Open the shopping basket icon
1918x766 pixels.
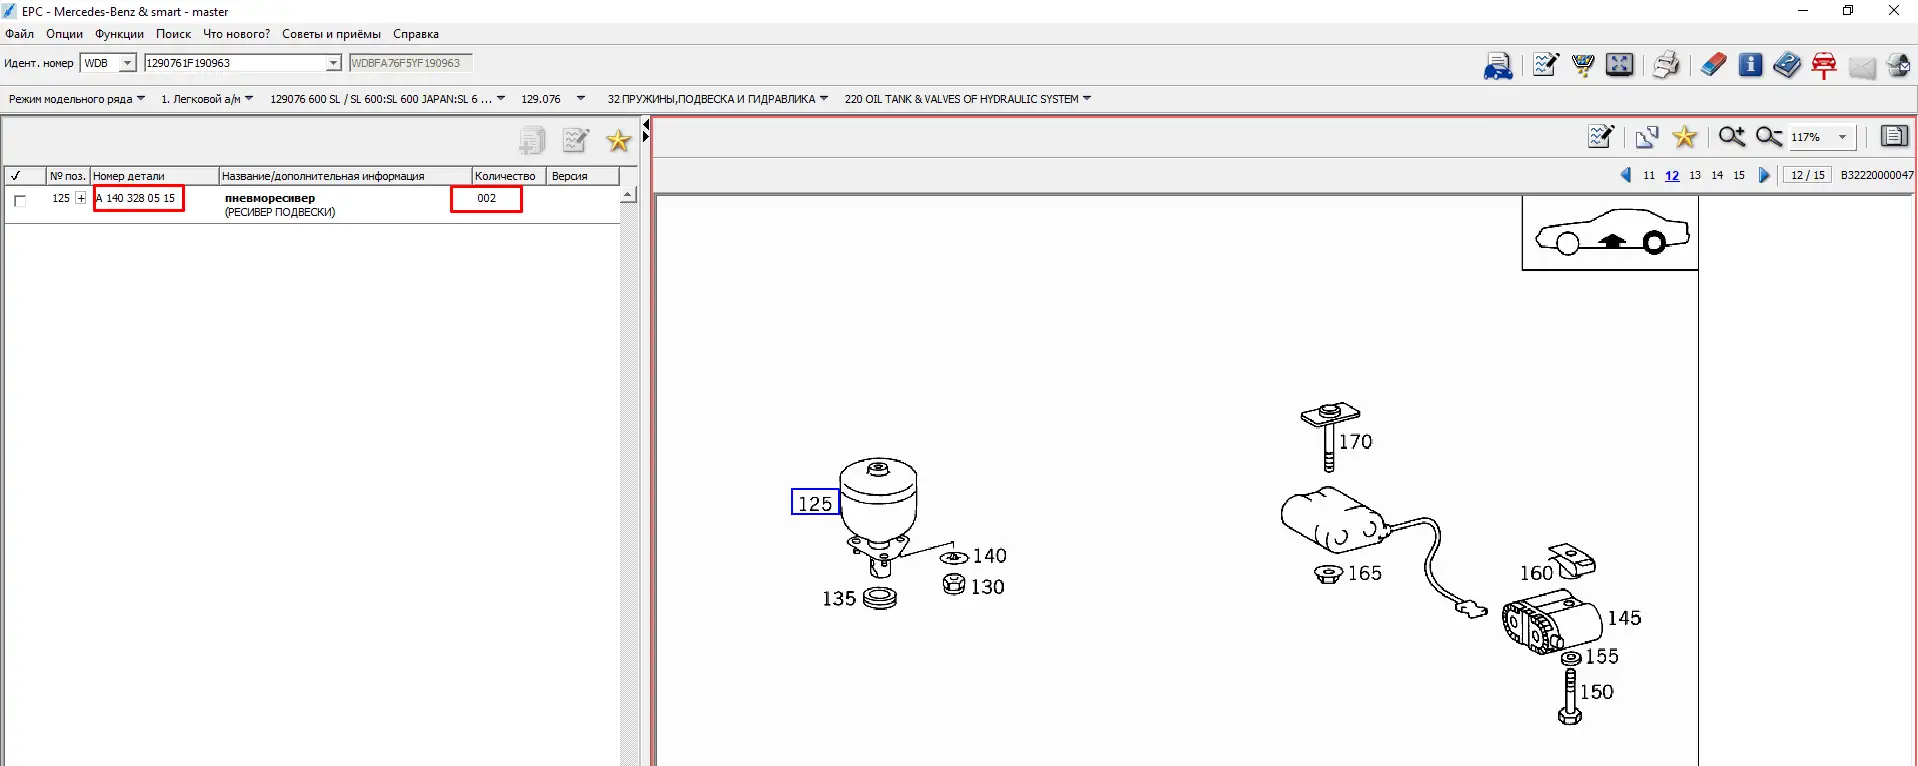coord(1582,65)
